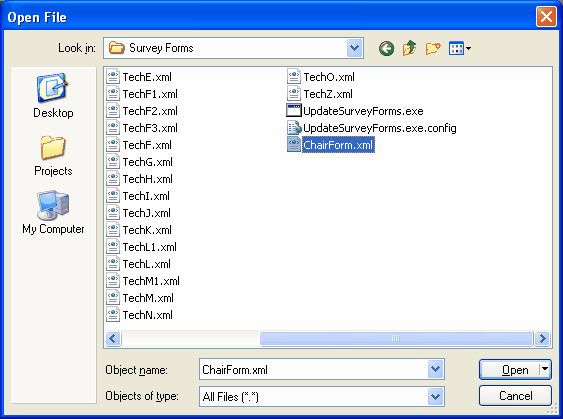Select the TechZ.xml file
This screenshot has height=419, width=563.
tap(320, 94)
